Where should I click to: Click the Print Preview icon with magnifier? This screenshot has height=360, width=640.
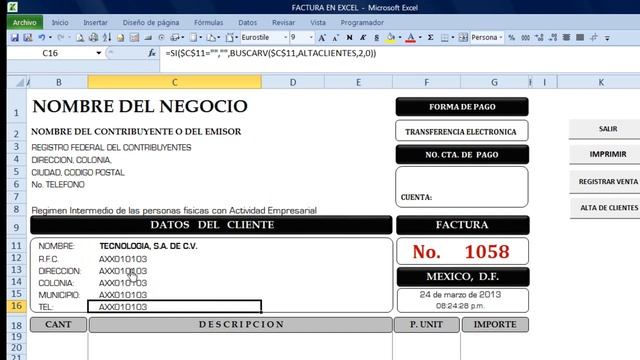[80, 38]
